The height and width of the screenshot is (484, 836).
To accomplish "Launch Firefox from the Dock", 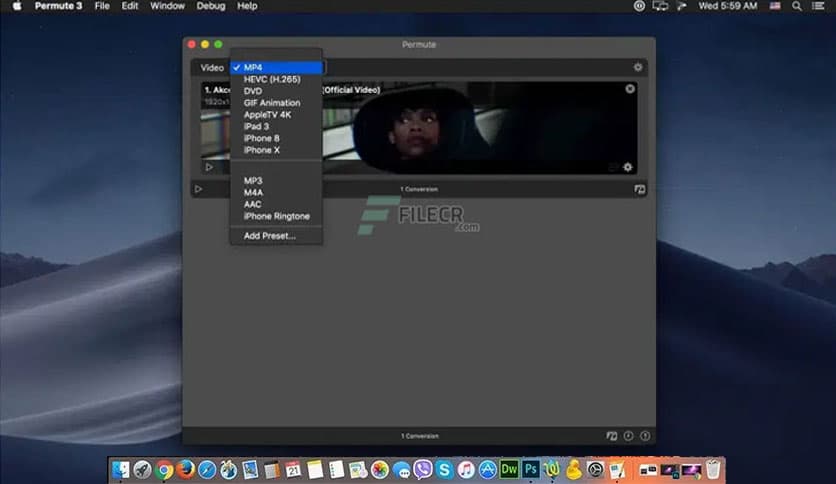I will point(186,470).
